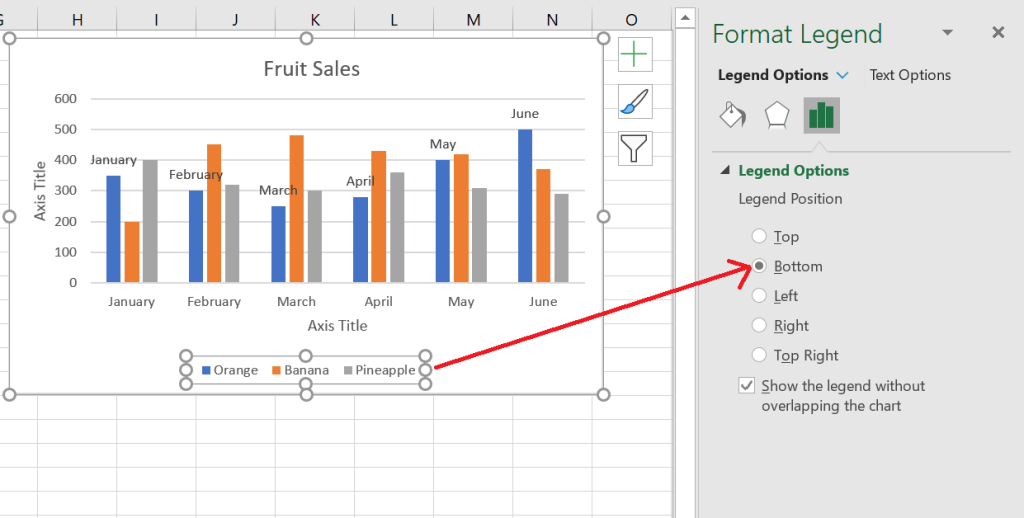Select Top Right legend position

point(759,355)
